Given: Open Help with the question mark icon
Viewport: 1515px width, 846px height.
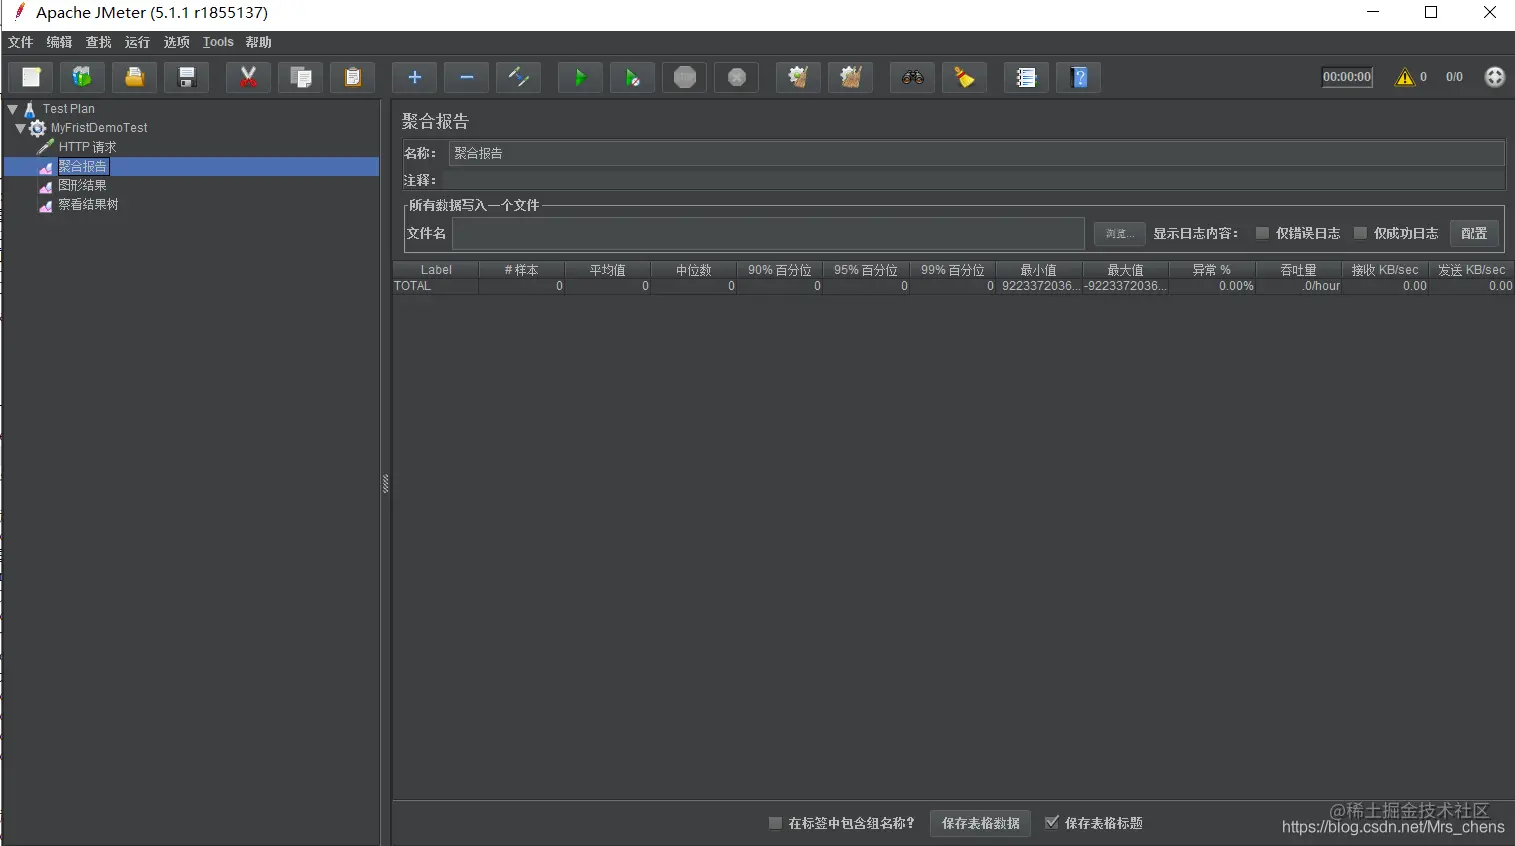Looking at the screenshot, I should [x=1078, y=77].
